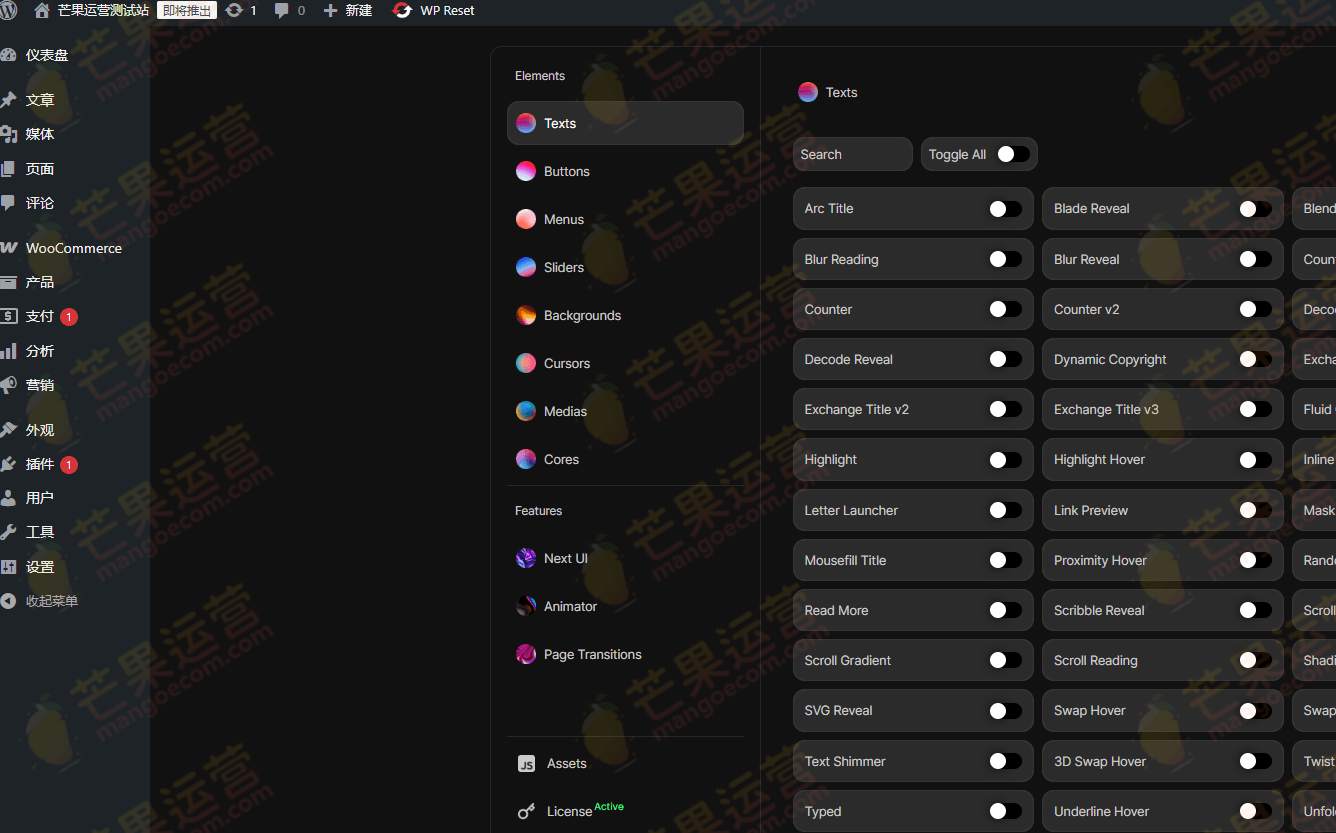The image size is (1336, 833).
Task: Enable the Highlight Hover toggle
Action: coord(1255,460)
